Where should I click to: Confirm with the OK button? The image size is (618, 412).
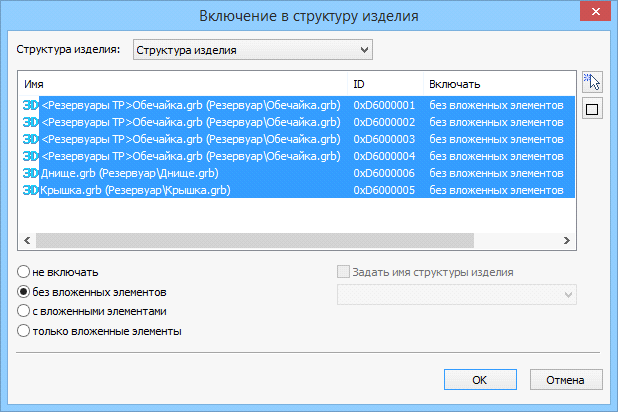click(479, 380)
